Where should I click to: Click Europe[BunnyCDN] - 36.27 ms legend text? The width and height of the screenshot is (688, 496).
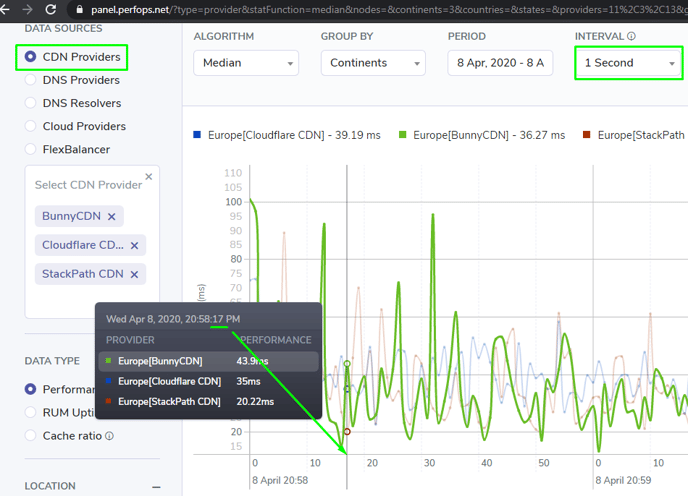click(x=489, y=135)
